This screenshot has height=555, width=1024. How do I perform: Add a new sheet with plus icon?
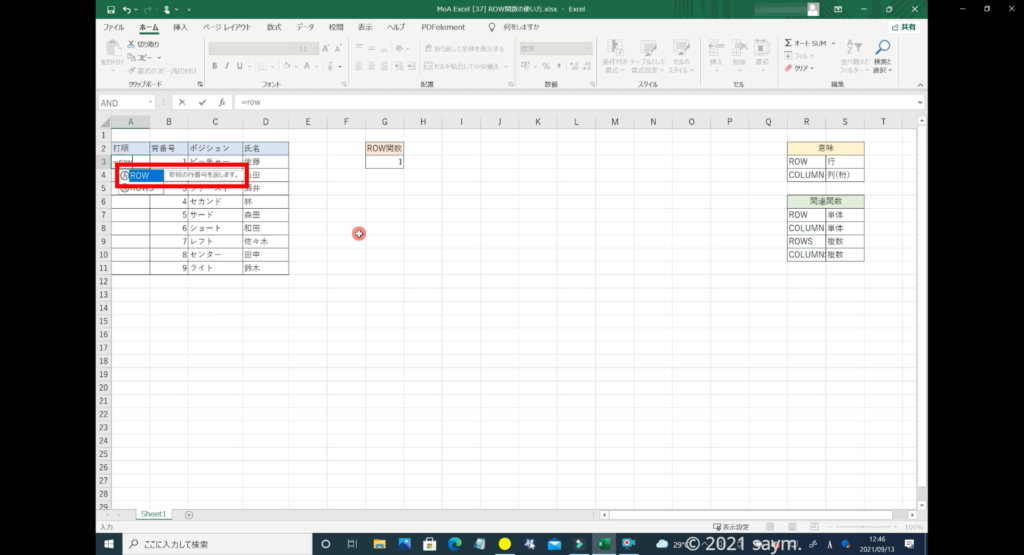point(189,514)
